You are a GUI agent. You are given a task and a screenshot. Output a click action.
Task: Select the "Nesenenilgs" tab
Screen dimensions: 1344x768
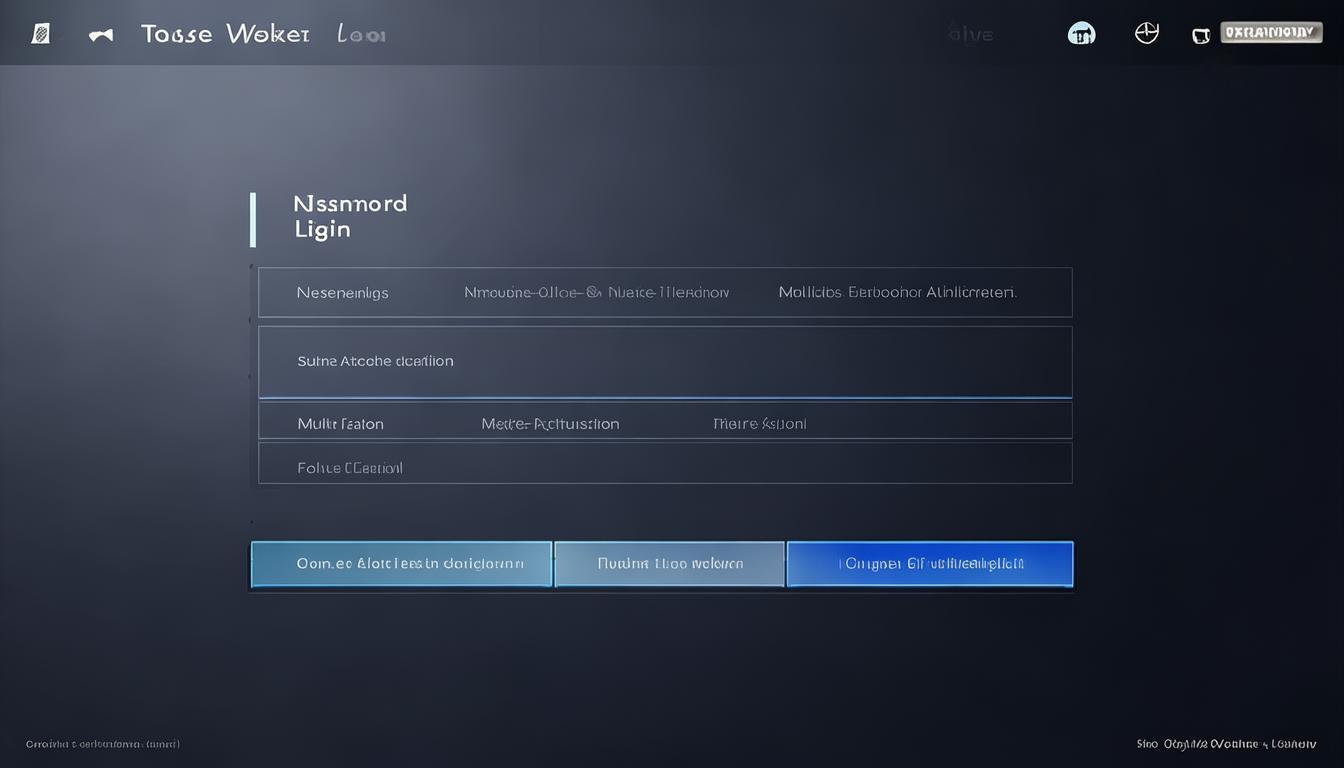(x=342, y=293)
